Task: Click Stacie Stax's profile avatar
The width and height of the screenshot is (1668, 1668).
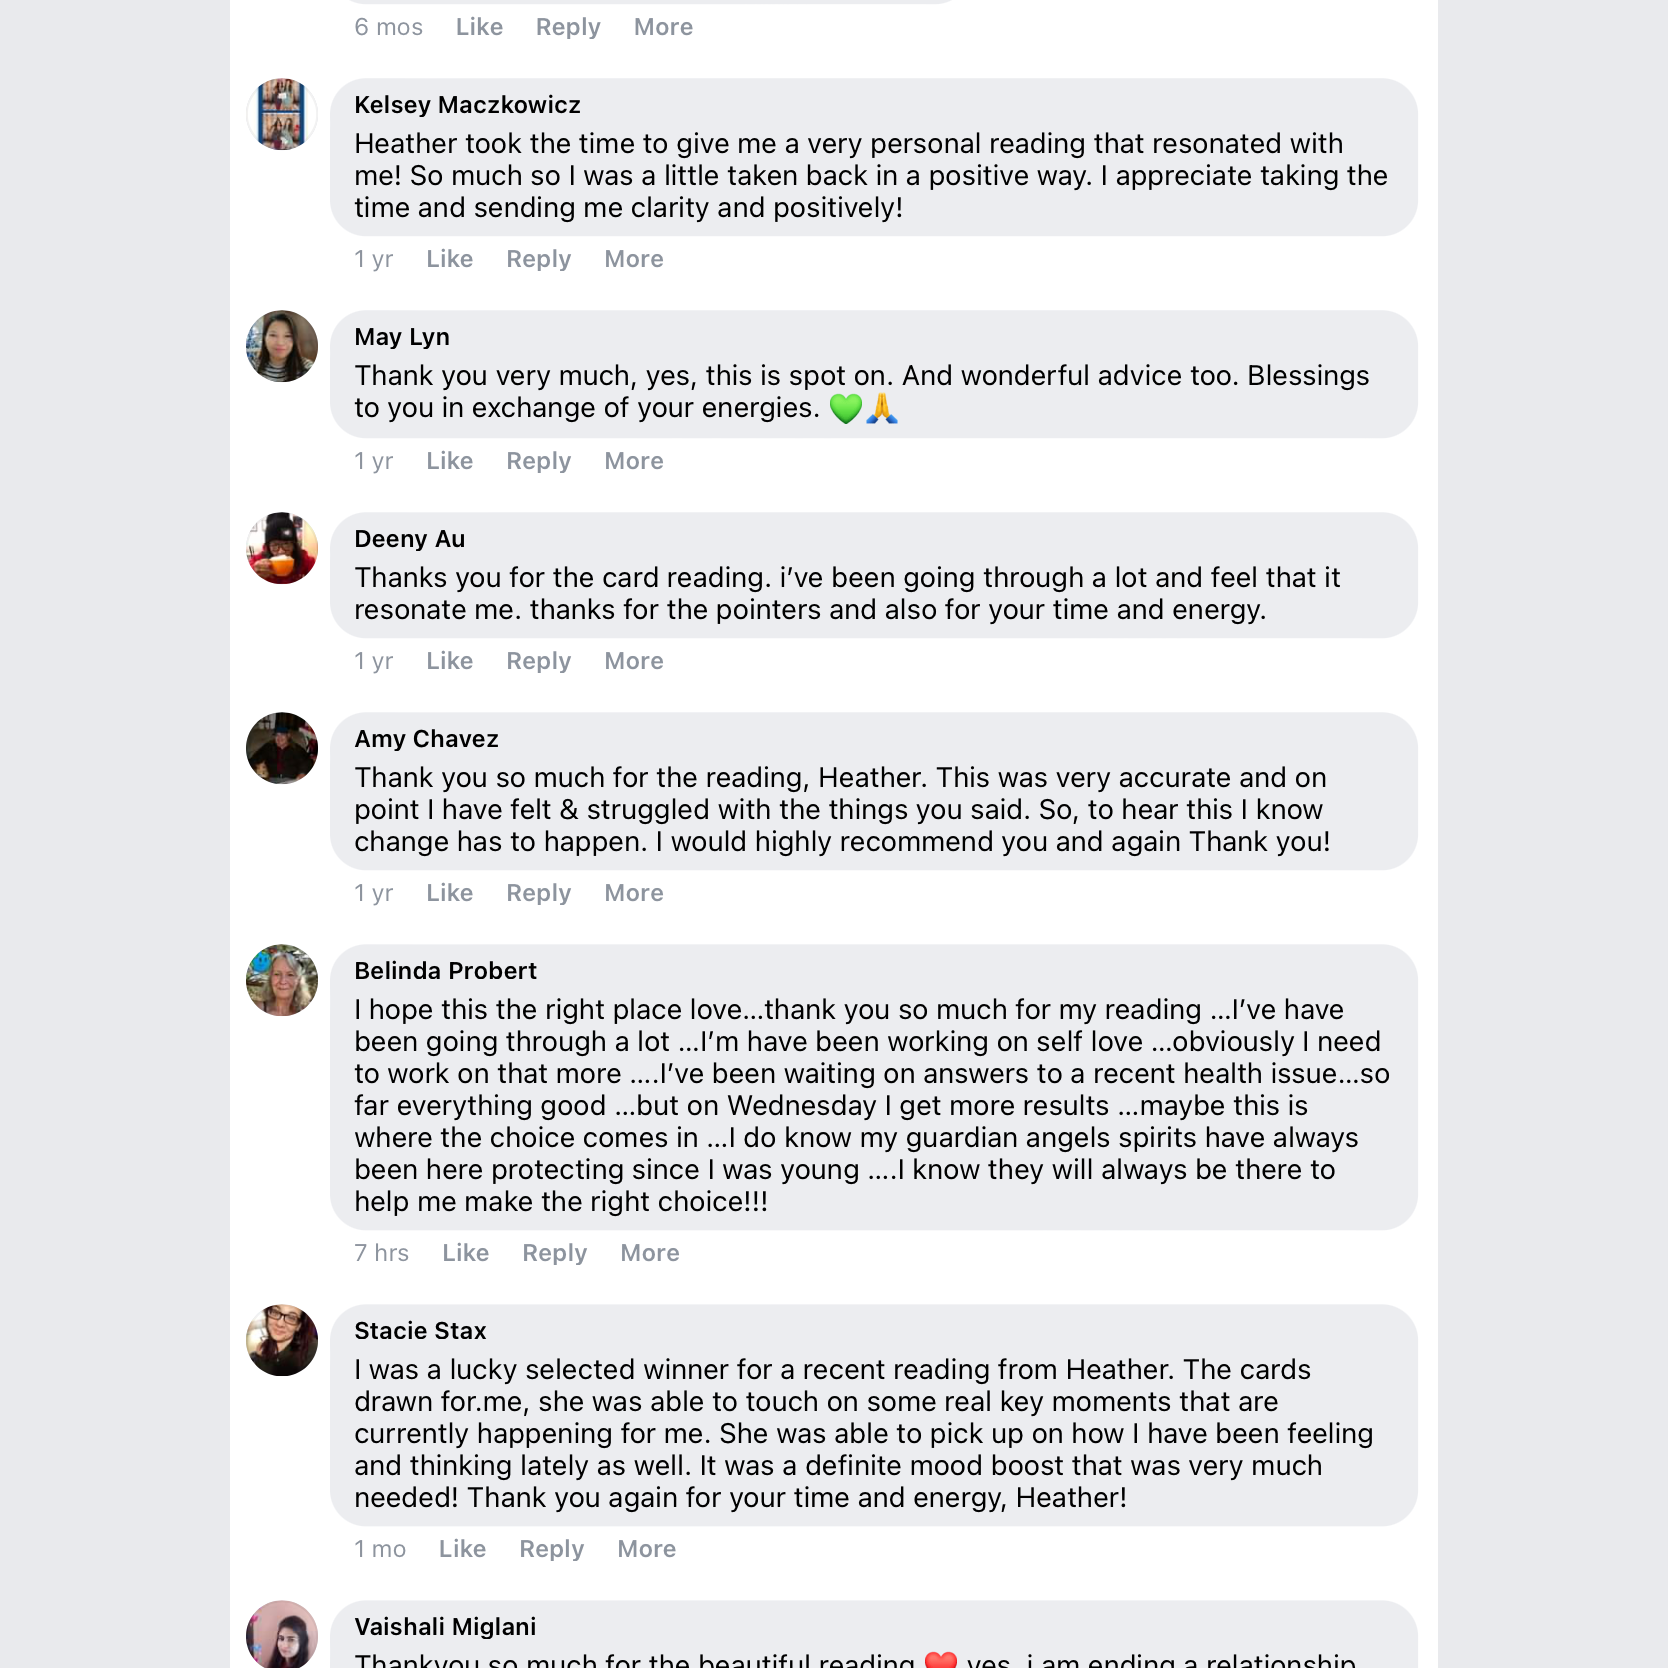Action: (x=282, y=1340)
